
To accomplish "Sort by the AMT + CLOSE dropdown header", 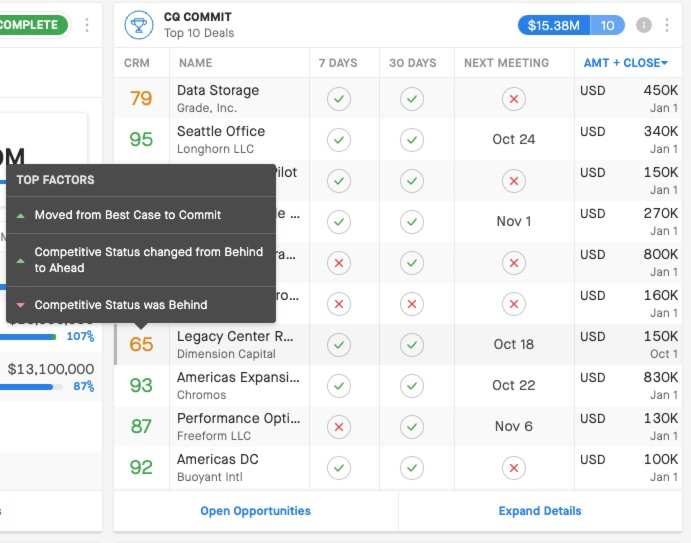I will (626, 63).
